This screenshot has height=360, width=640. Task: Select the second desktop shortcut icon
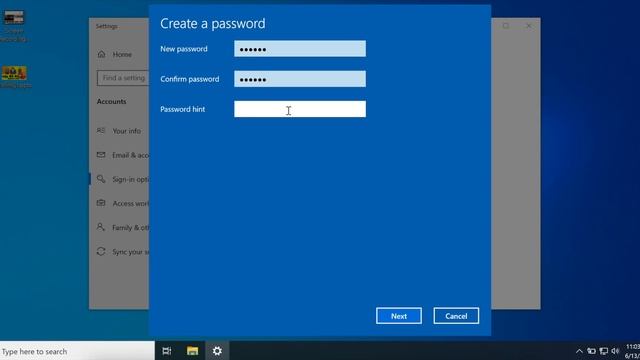click(x=15, y=77)
